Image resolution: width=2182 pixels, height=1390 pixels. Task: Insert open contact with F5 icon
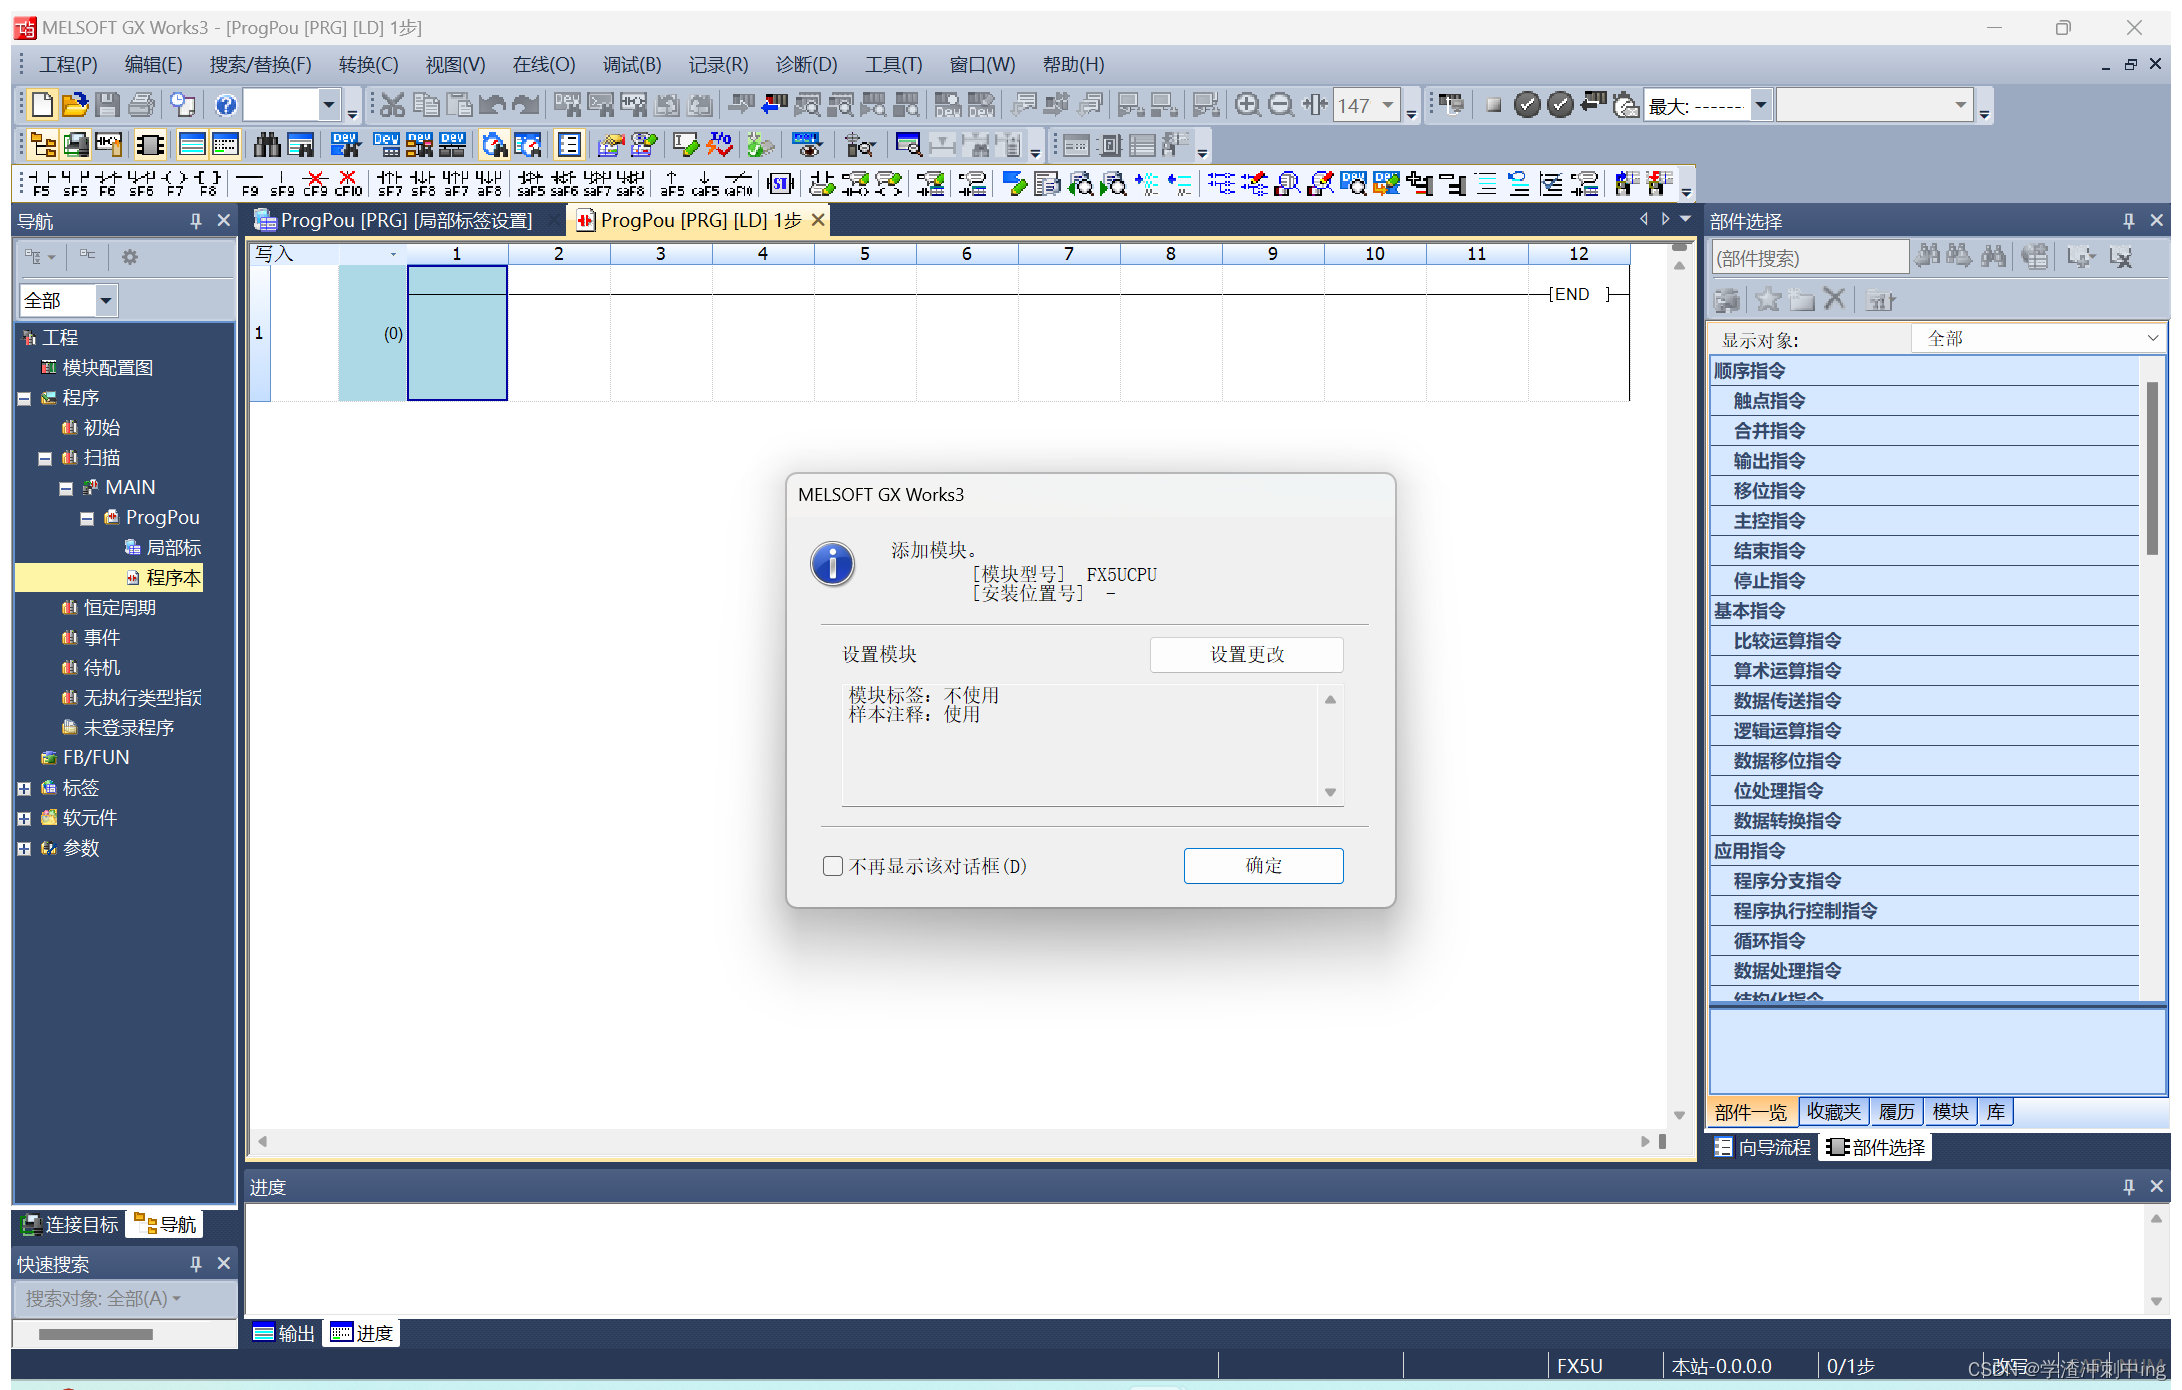pyautogui.click(x=41, y=183)
